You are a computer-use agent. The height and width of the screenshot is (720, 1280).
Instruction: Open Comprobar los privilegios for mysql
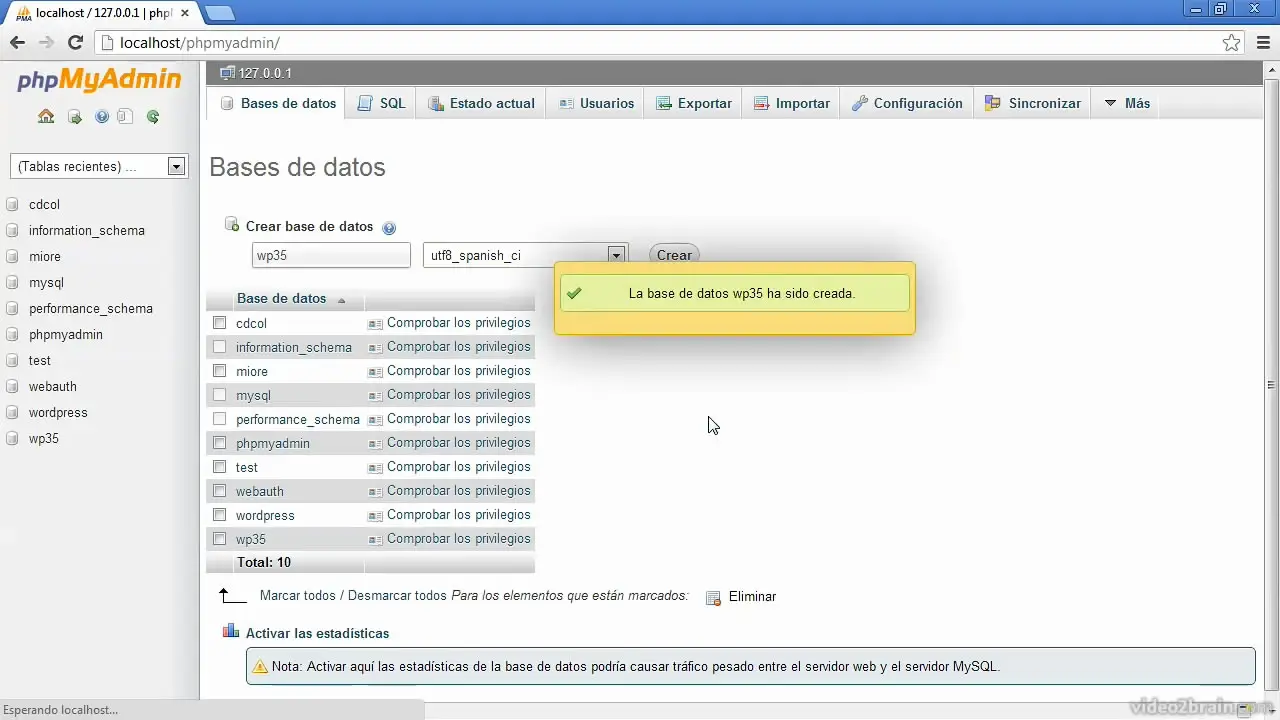tap(459, 395)
